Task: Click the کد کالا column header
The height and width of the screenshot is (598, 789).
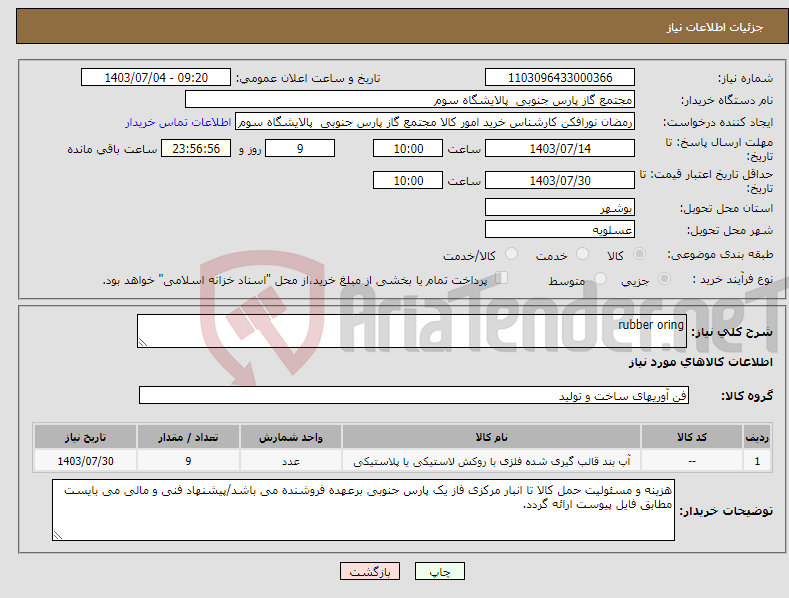Action: 692,437
